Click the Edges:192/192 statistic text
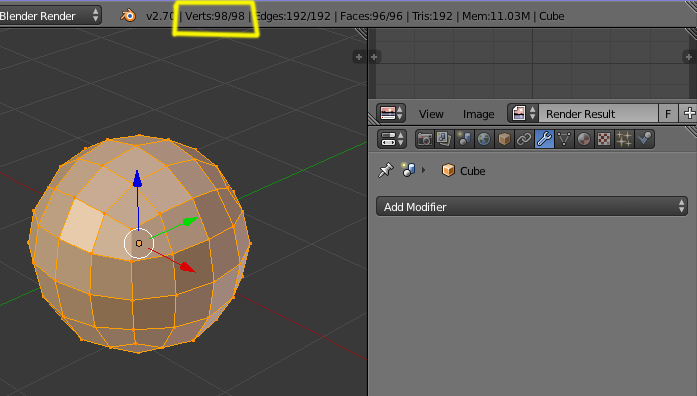 click(293, 16)
